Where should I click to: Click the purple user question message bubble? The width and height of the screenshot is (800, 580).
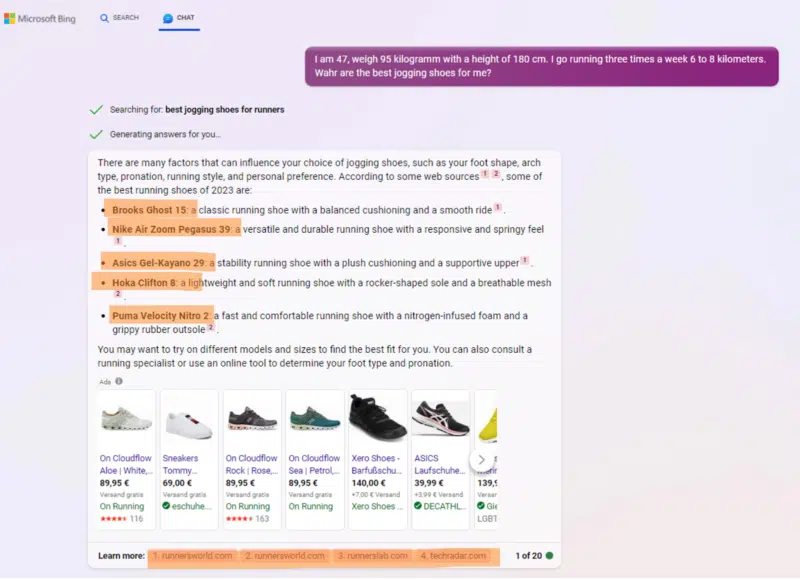[x=542, y=66]
